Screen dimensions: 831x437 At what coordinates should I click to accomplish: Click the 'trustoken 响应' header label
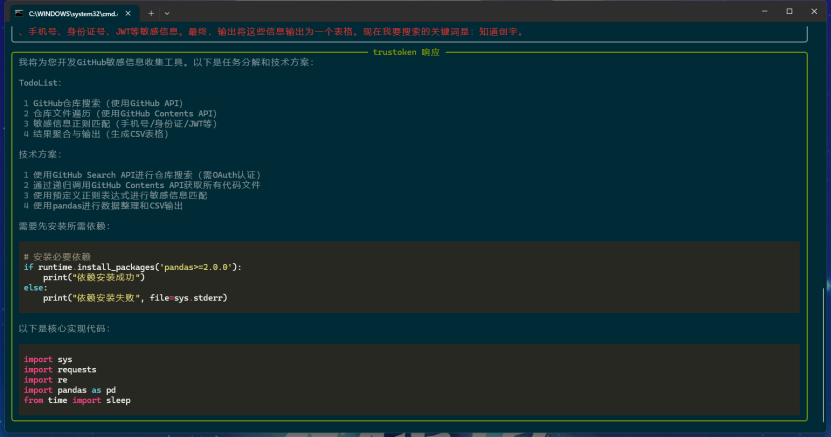click(x=406, y=52)
